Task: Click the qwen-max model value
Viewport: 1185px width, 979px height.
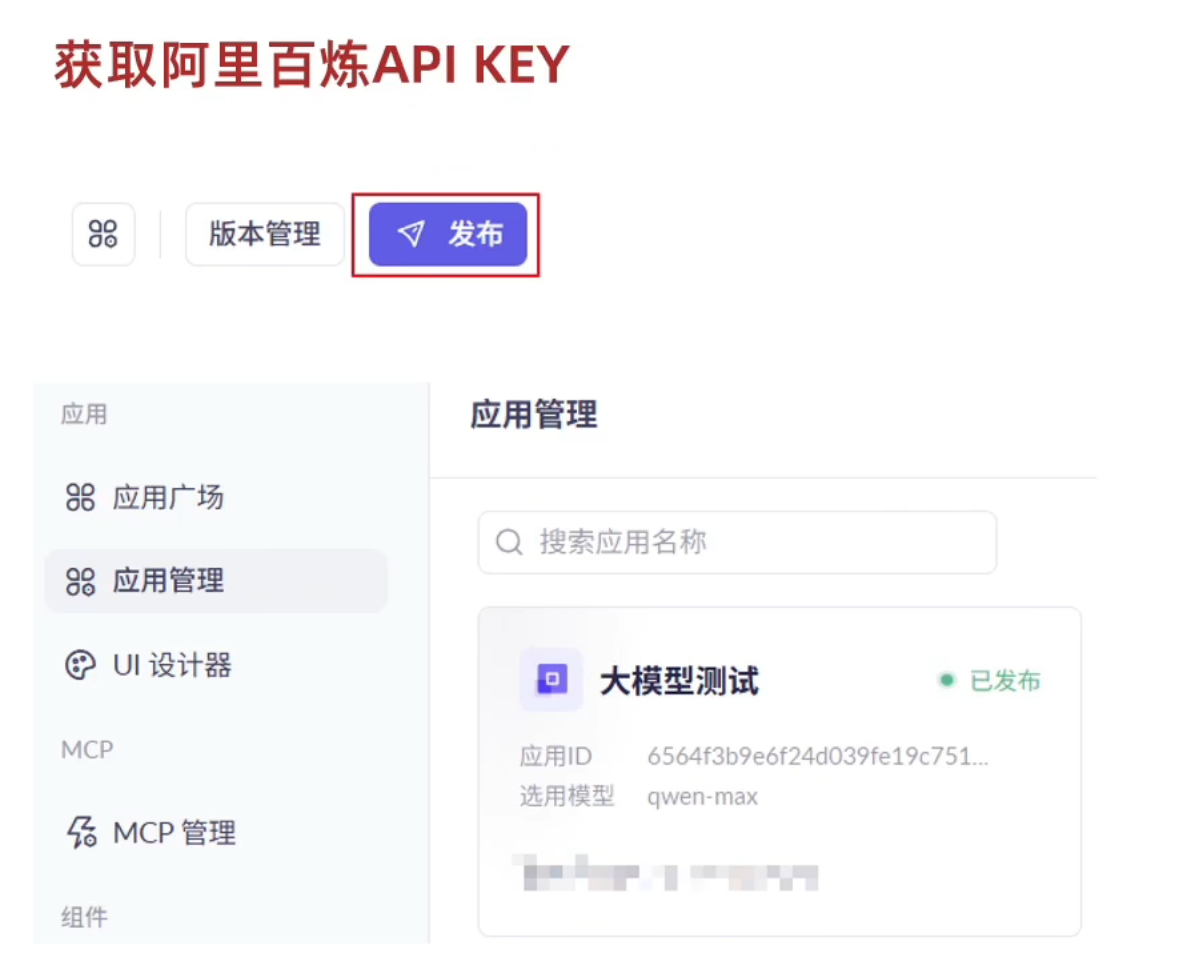Action: (x=702, y=796)
